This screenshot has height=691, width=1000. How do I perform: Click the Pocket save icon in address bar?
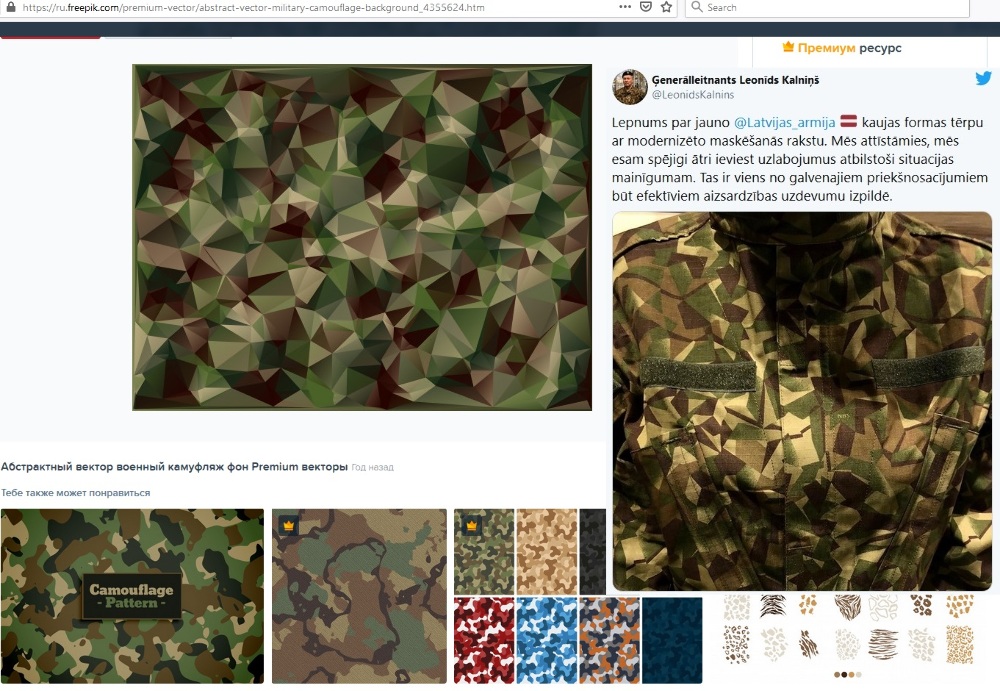coord(646,7)
